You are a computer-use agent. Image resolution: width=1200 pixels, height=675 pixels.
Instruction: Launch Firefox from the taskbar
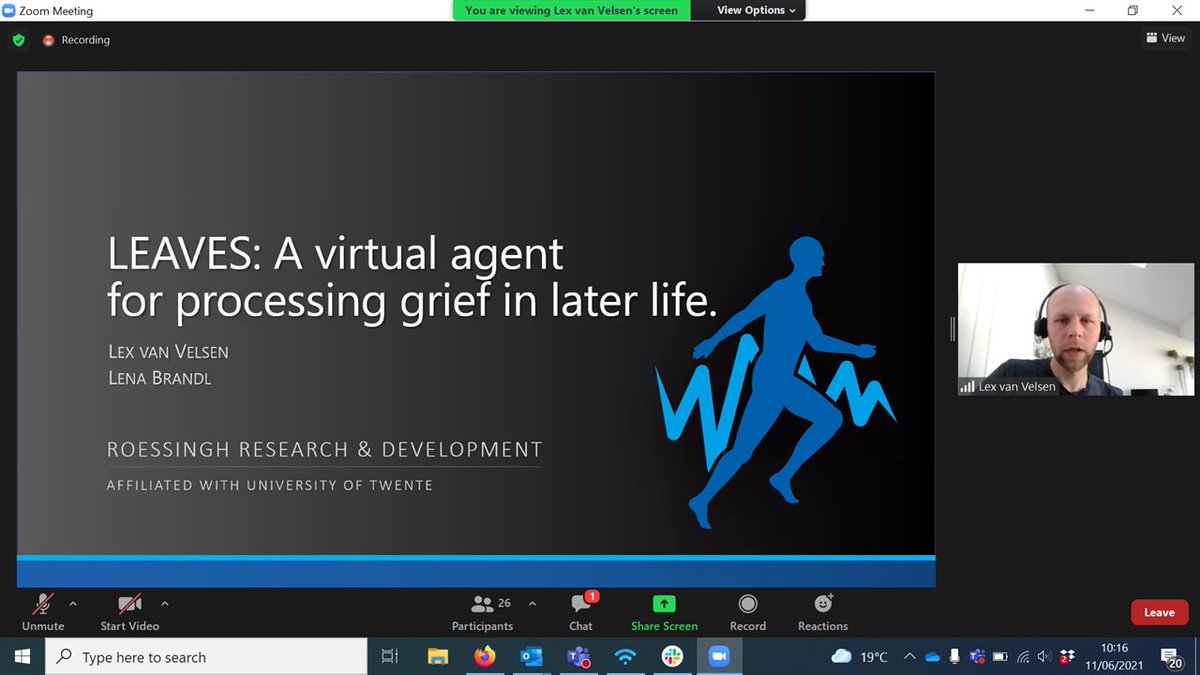click(x=485, y=657)
